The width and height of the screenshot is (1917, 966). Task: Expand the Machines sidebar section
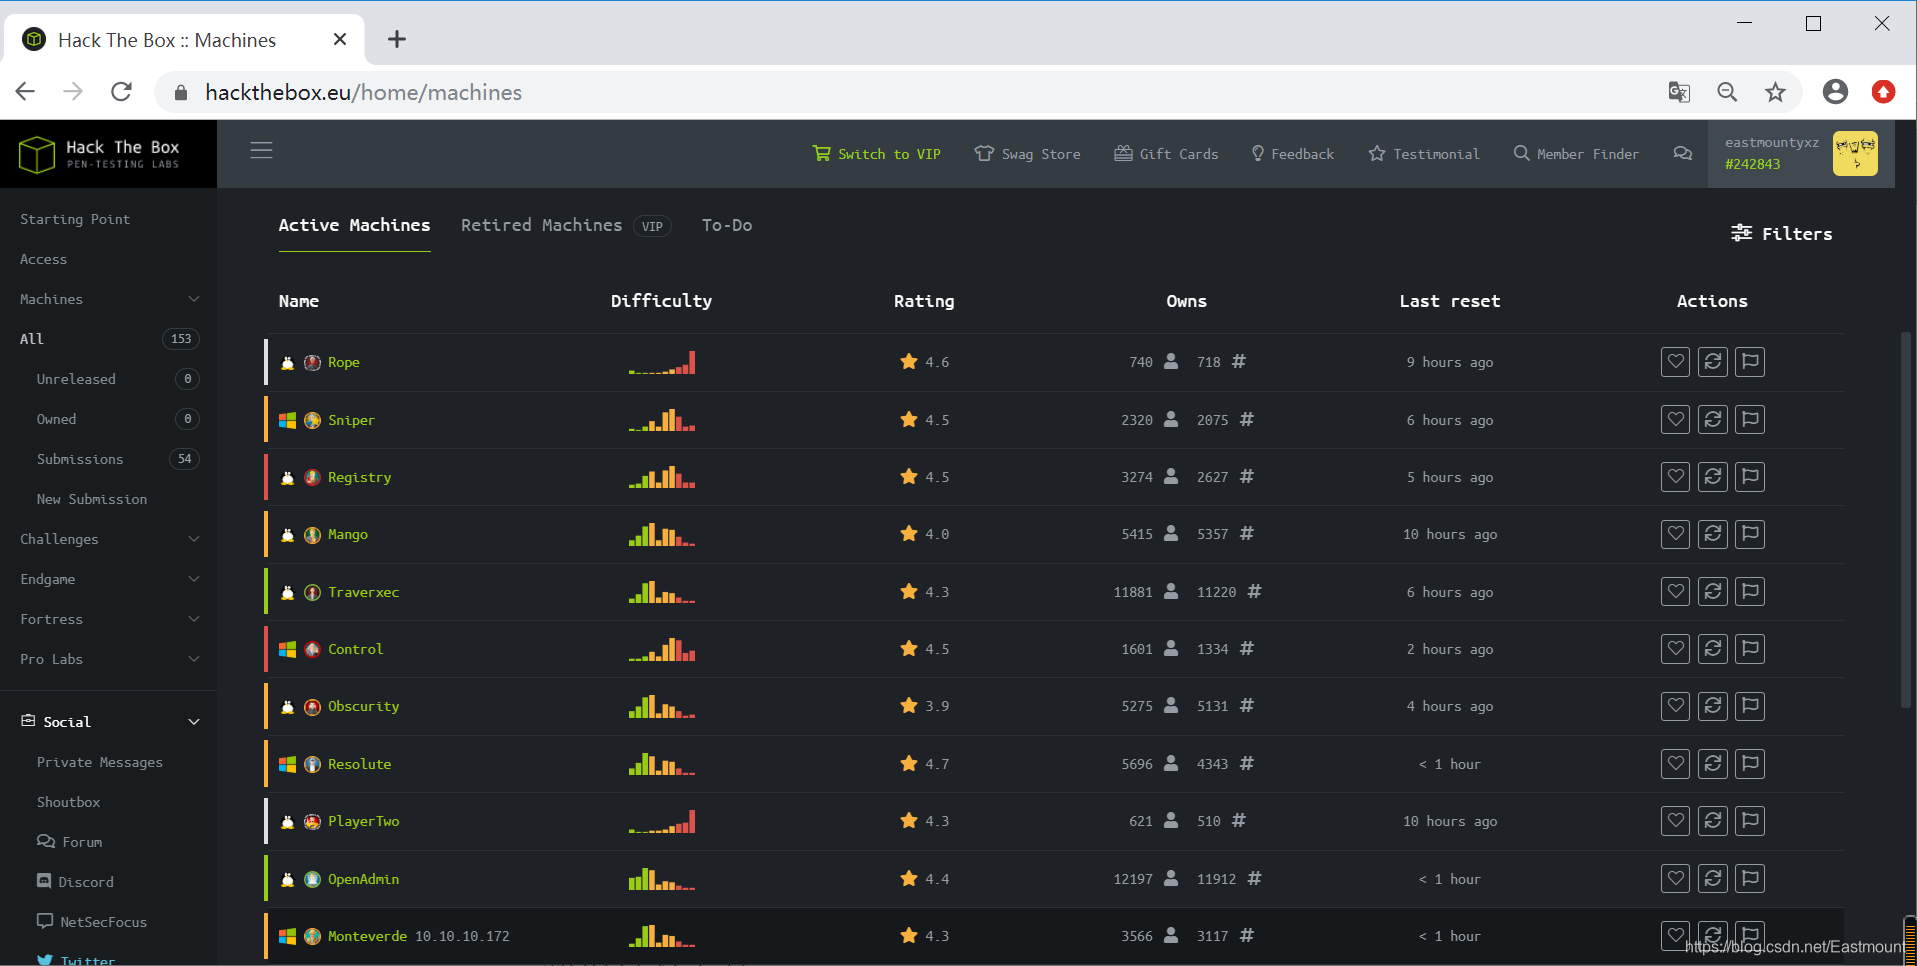point(108,299)
